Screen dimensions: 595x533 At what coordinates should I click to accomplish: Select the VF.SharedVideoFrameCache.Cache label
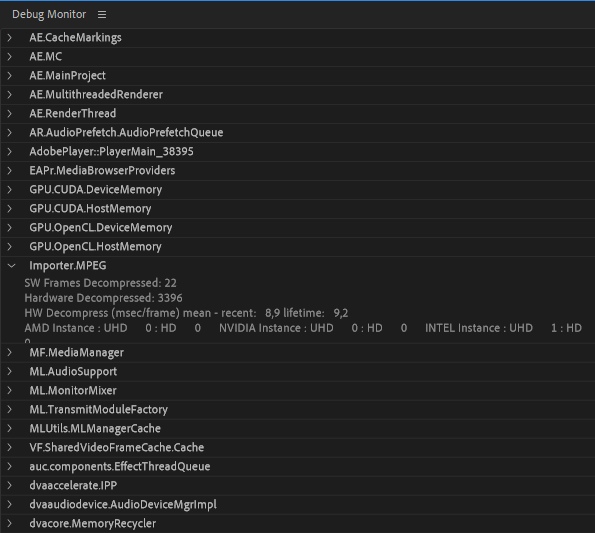pos(117,447)
